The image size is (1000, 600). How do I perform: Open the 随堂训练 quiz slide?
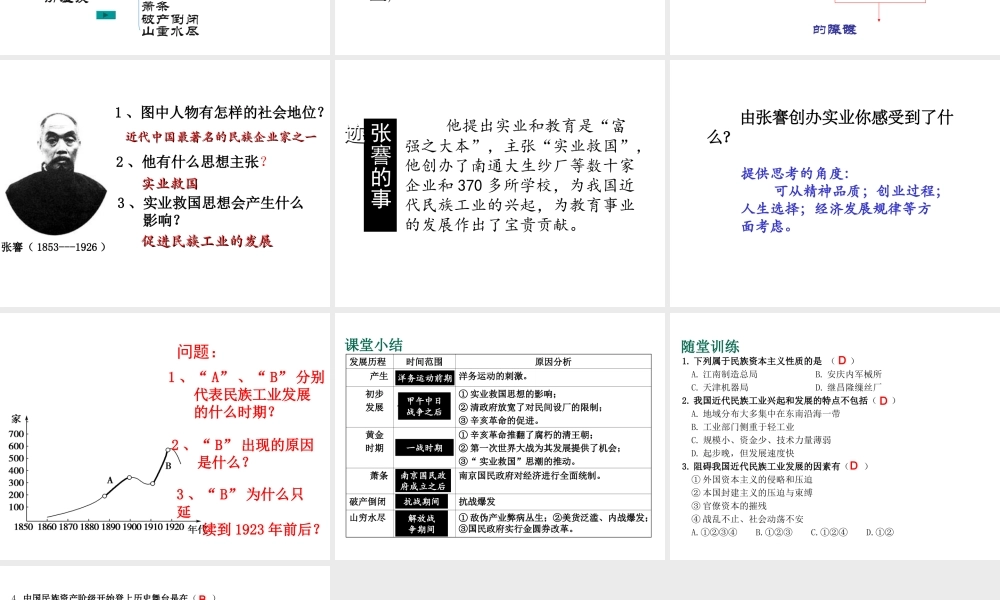tap(835, 437)
